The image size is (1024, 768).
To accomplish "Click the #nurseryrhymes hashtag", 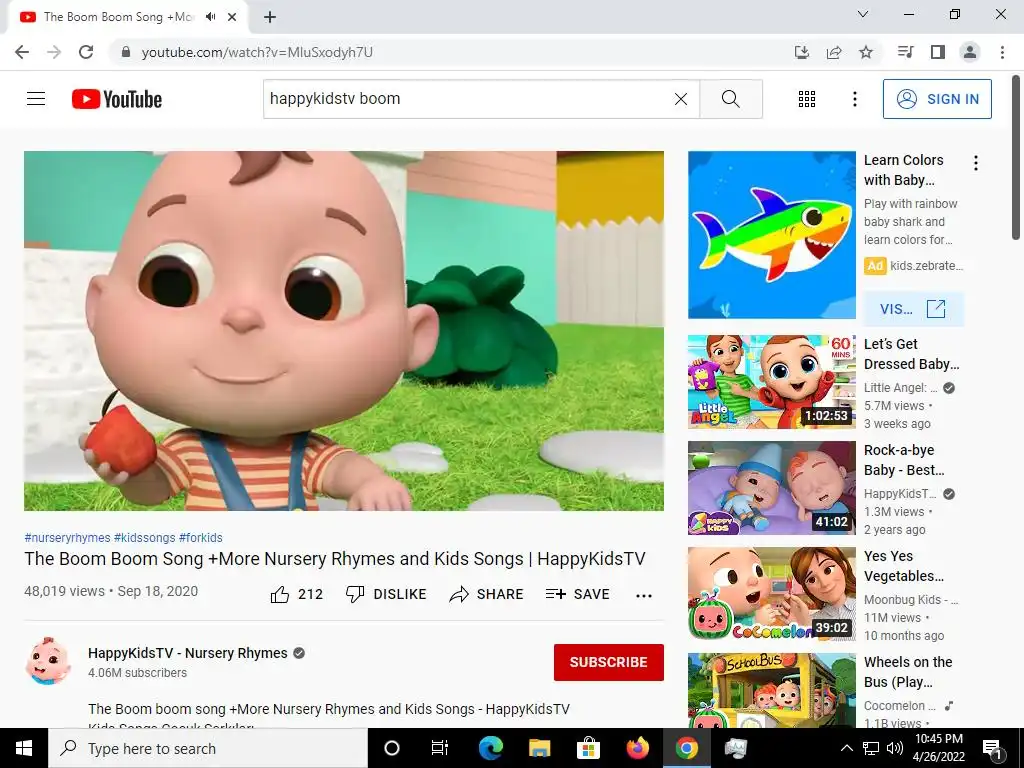I will [67, 537].
